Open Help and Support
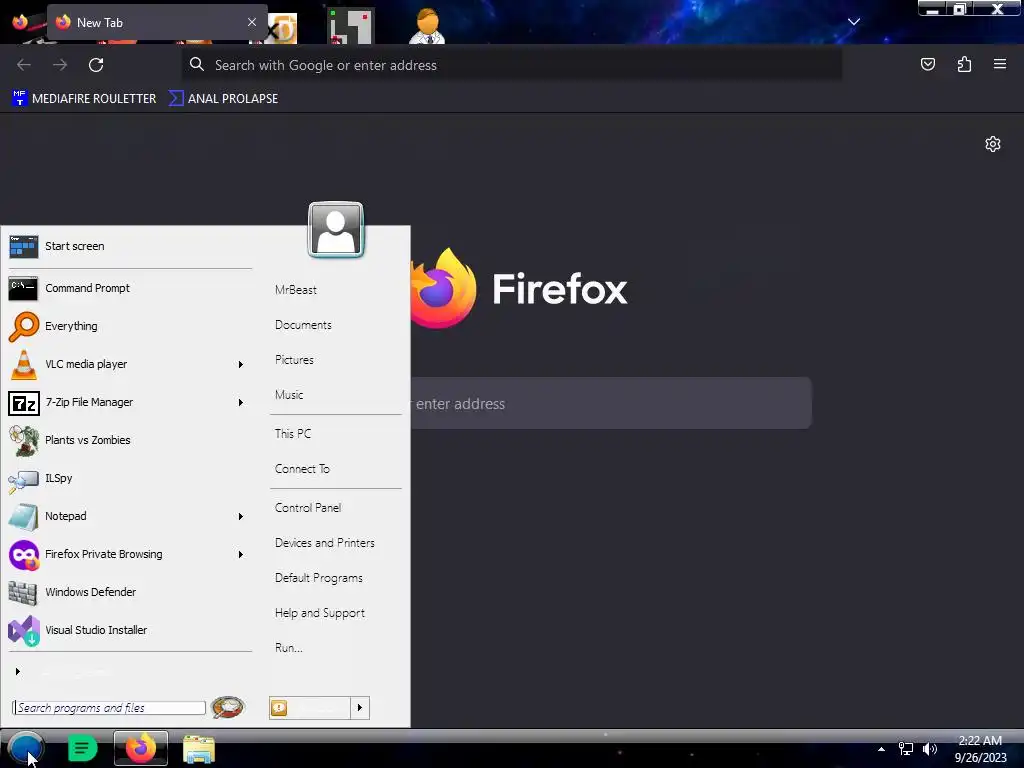Screen dimensions: 1024x768 (x=319, y=613)
